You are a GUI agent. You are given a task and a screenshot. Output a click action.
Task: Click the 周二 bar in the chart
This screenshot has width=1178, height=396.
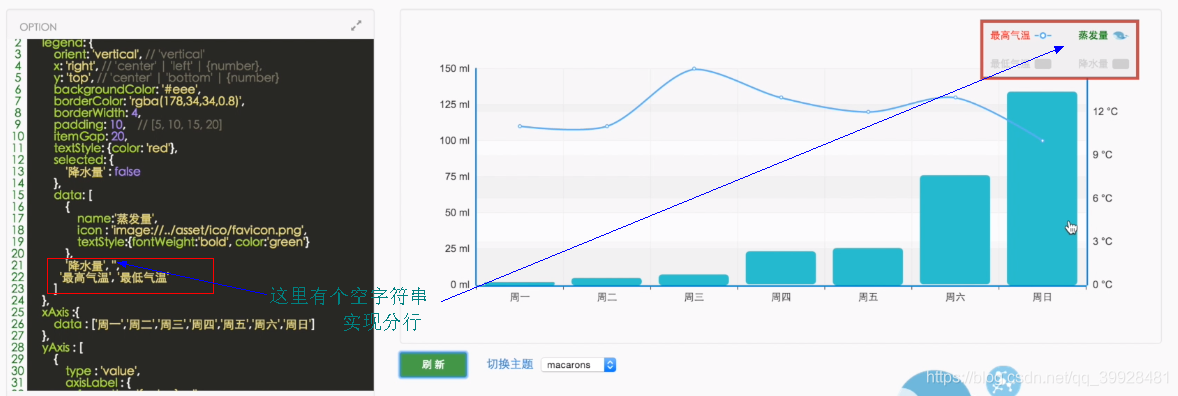607,281
